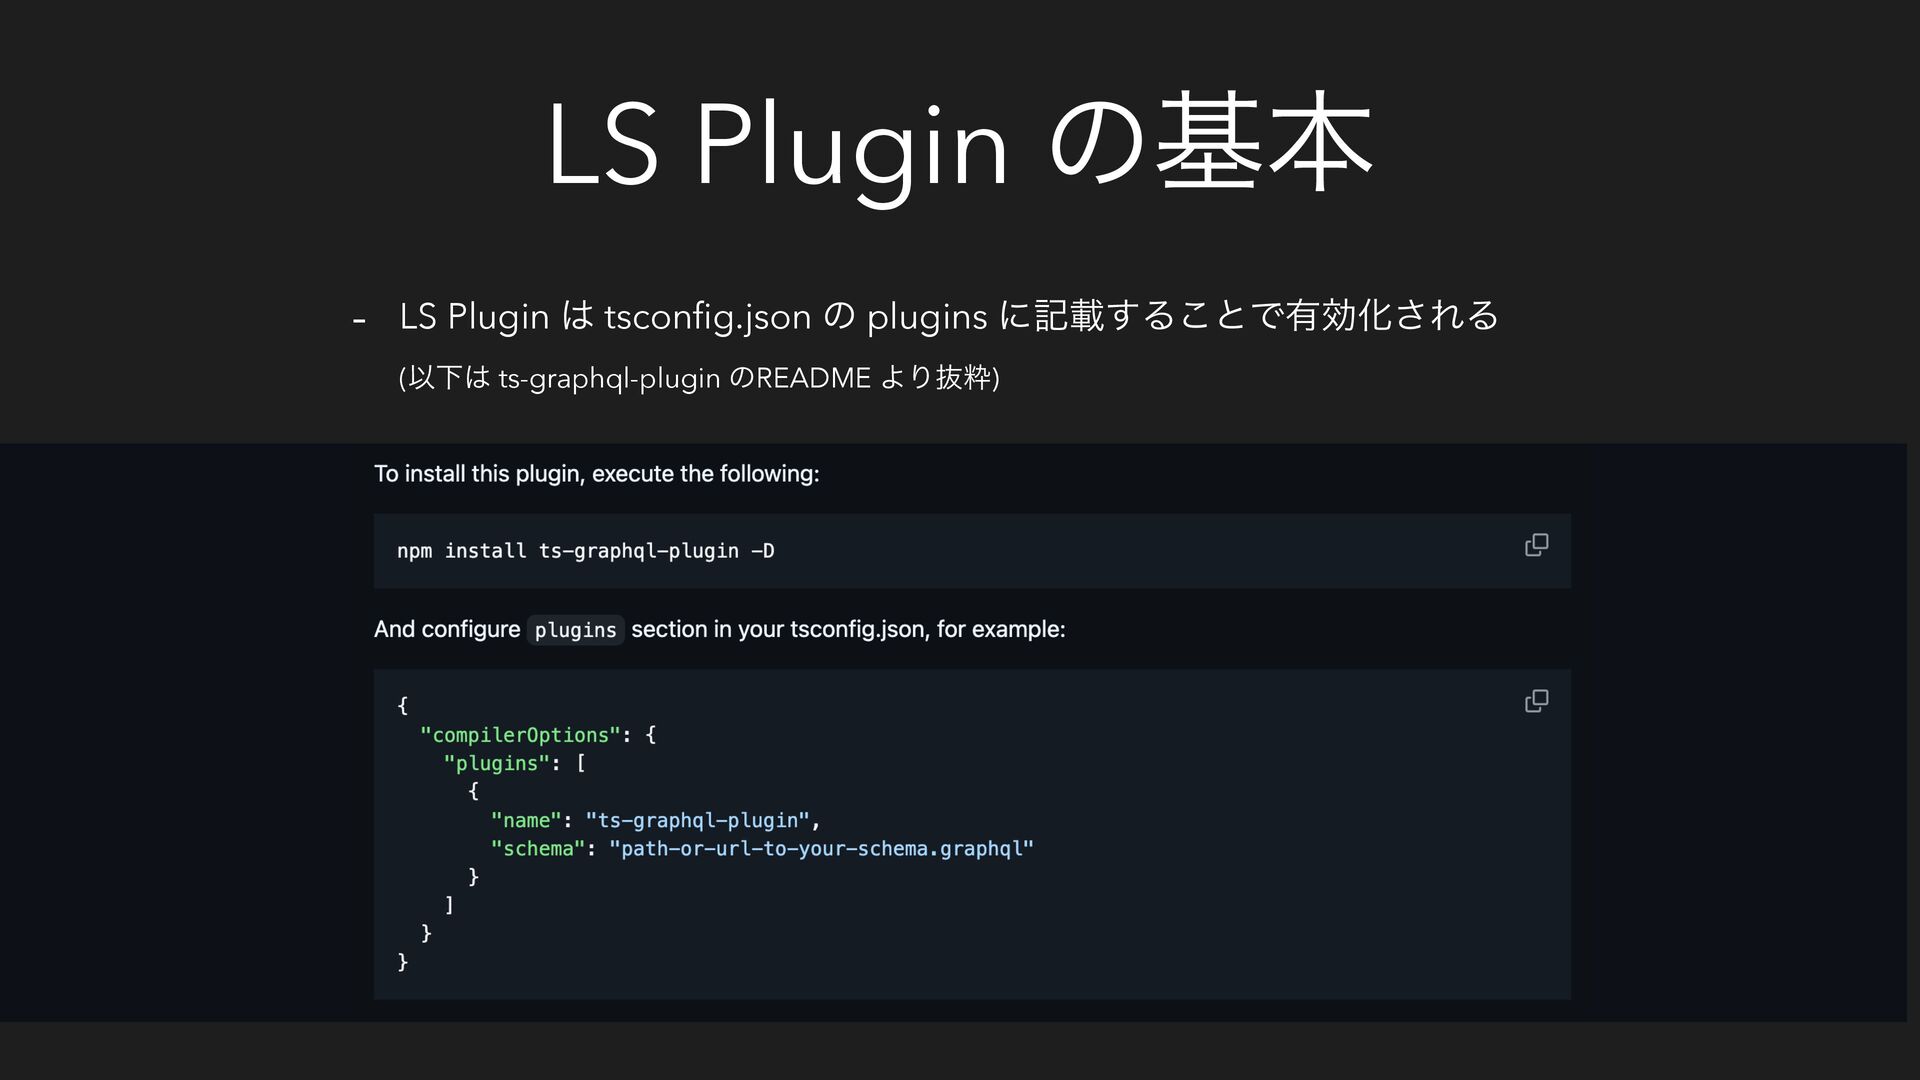The width and height of the screenshot is (1920, 1080).
Task: Click the "schema" key in the JSON
Action: pyautogui.click(x=537, y=848)
